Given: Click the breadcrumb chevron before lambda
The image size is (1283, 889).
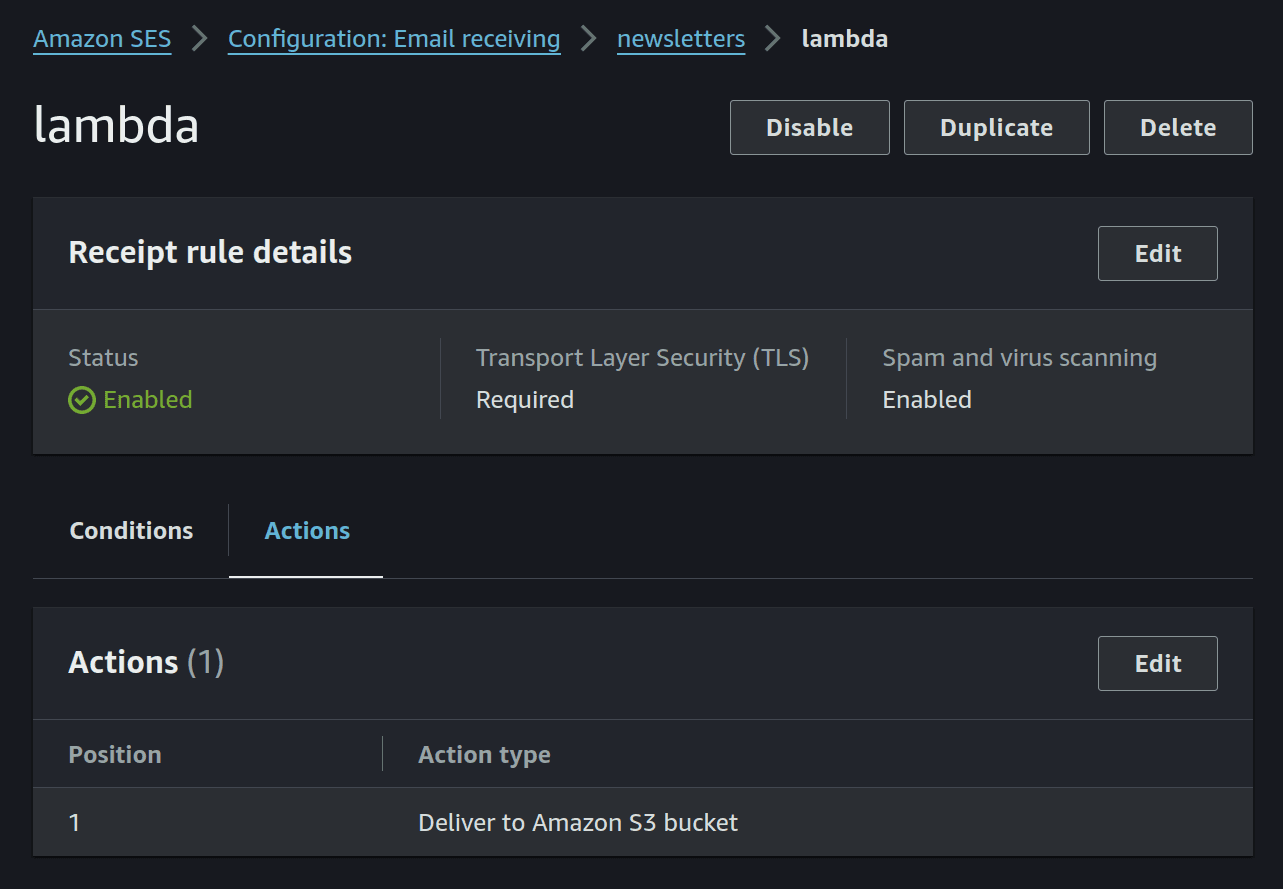Looking at the screenshot, I should pos(773,39).
